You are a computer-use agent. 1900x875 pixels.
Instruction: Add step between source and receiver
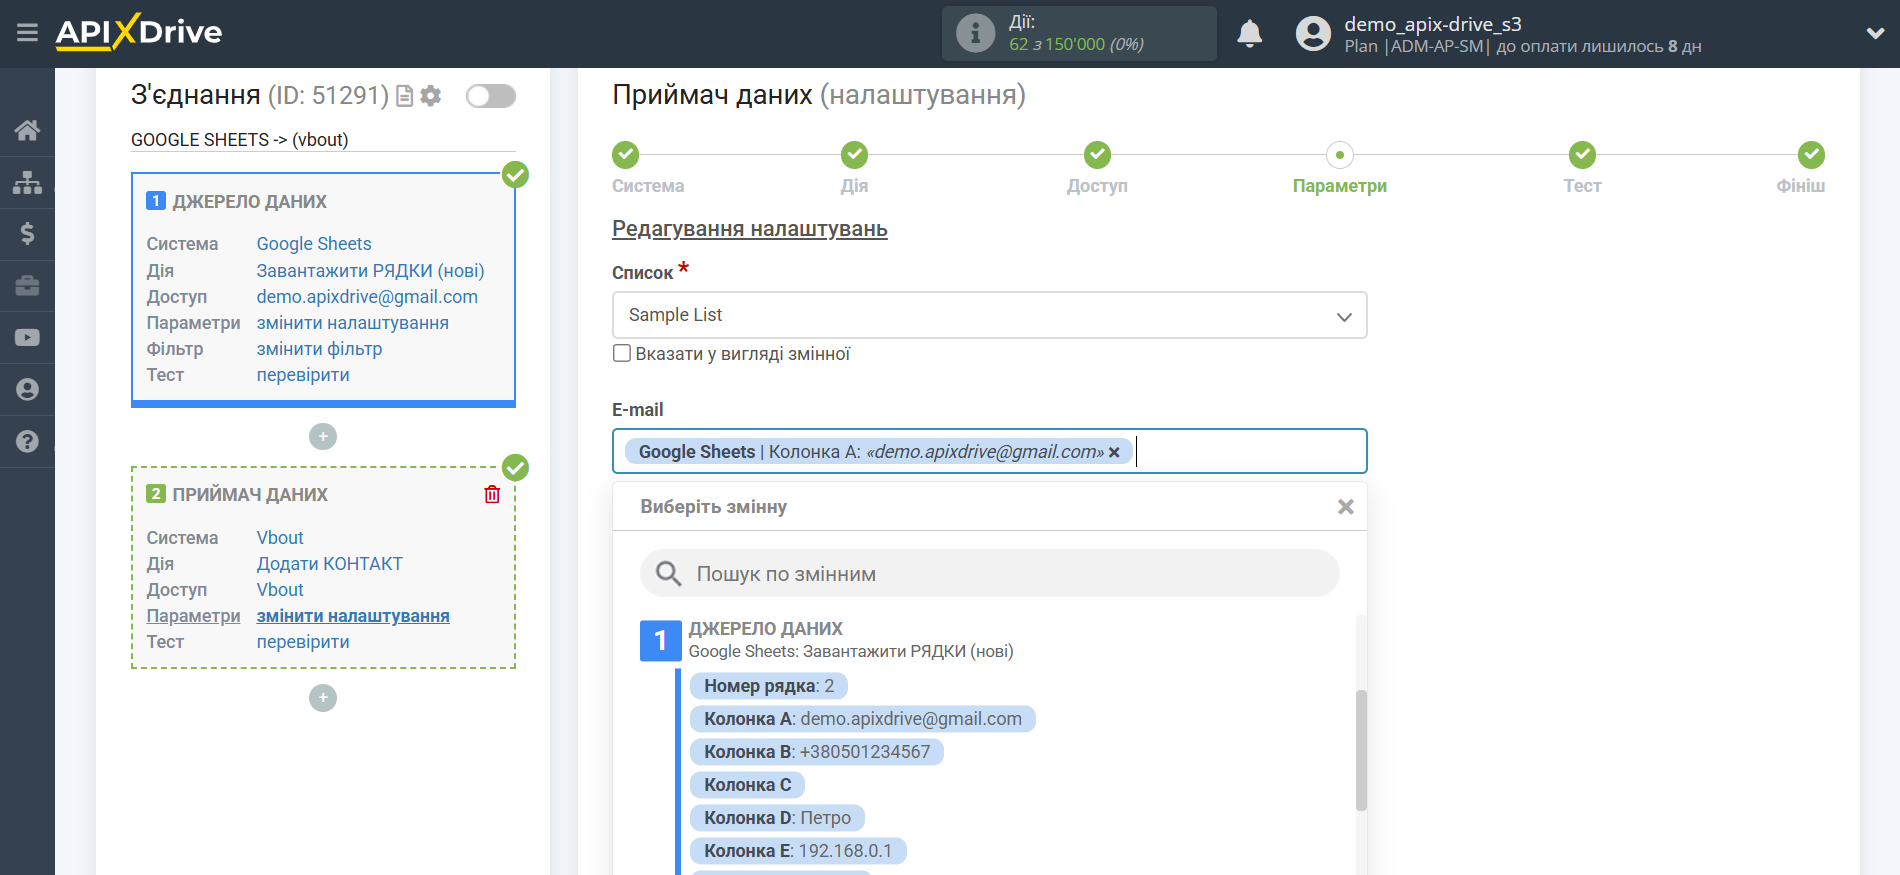323,437
